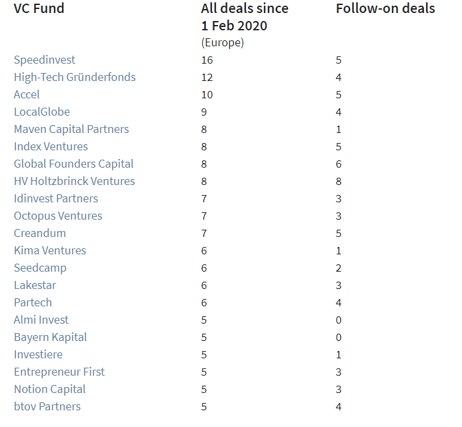Screen dimensions: 462x427
Task: Open the Partech link
Action: [x=33, y=303]
